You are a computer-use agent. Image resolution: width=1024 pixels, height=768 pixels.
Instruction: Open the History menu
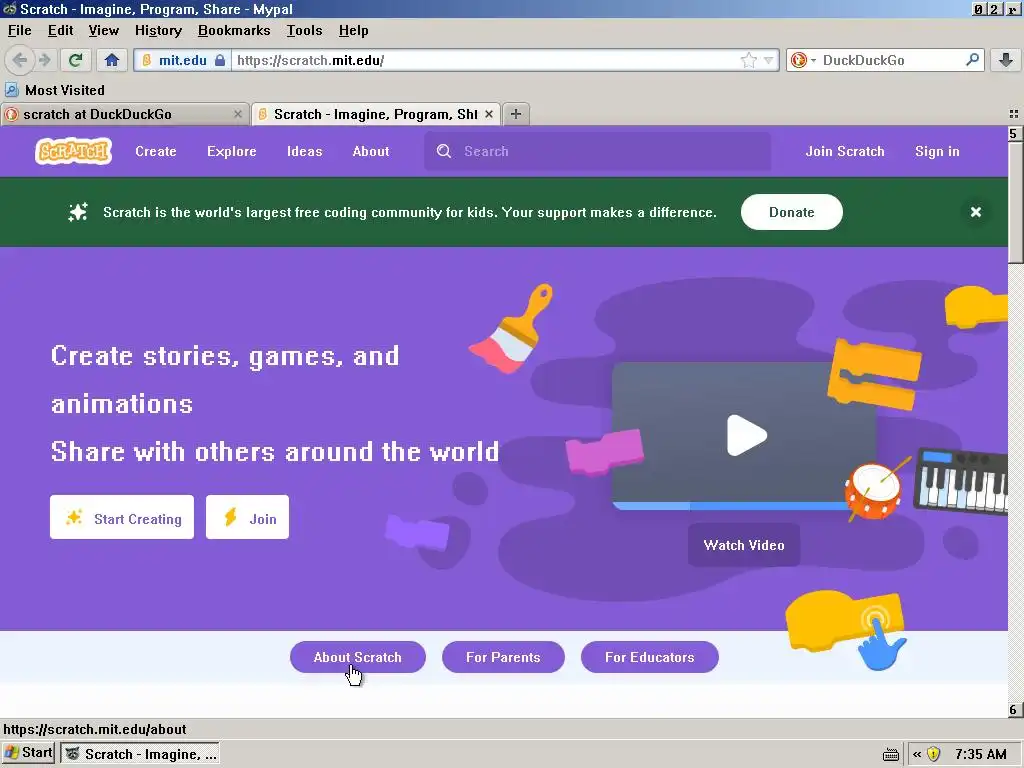coord(158,31)
